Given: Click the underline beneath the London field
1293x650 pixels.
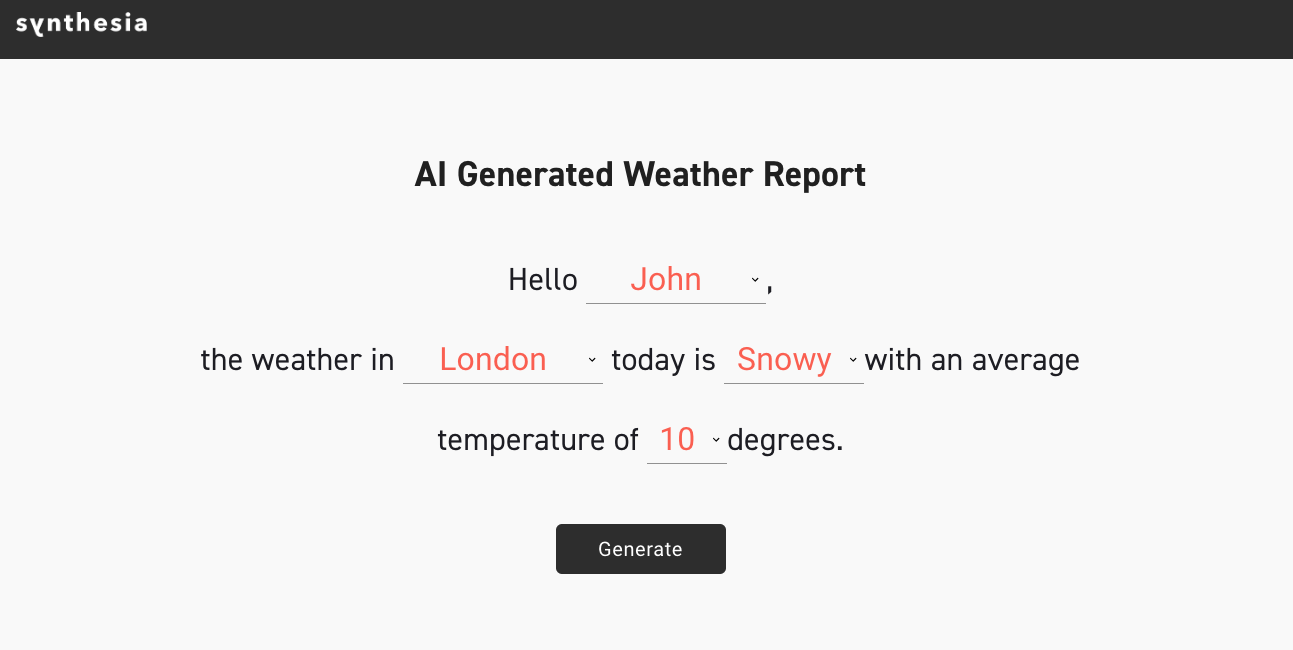Looking at the screenshot, I should (503, 382).
